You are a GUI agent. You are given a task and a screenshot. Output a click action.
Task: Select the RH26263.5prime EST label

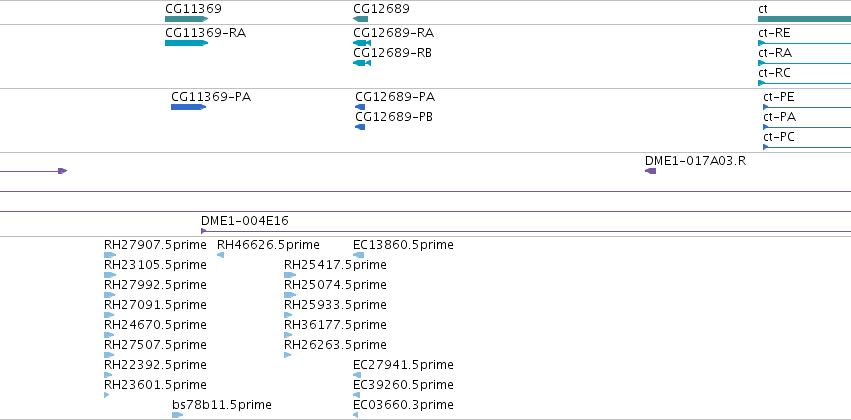tap(335, 345)
